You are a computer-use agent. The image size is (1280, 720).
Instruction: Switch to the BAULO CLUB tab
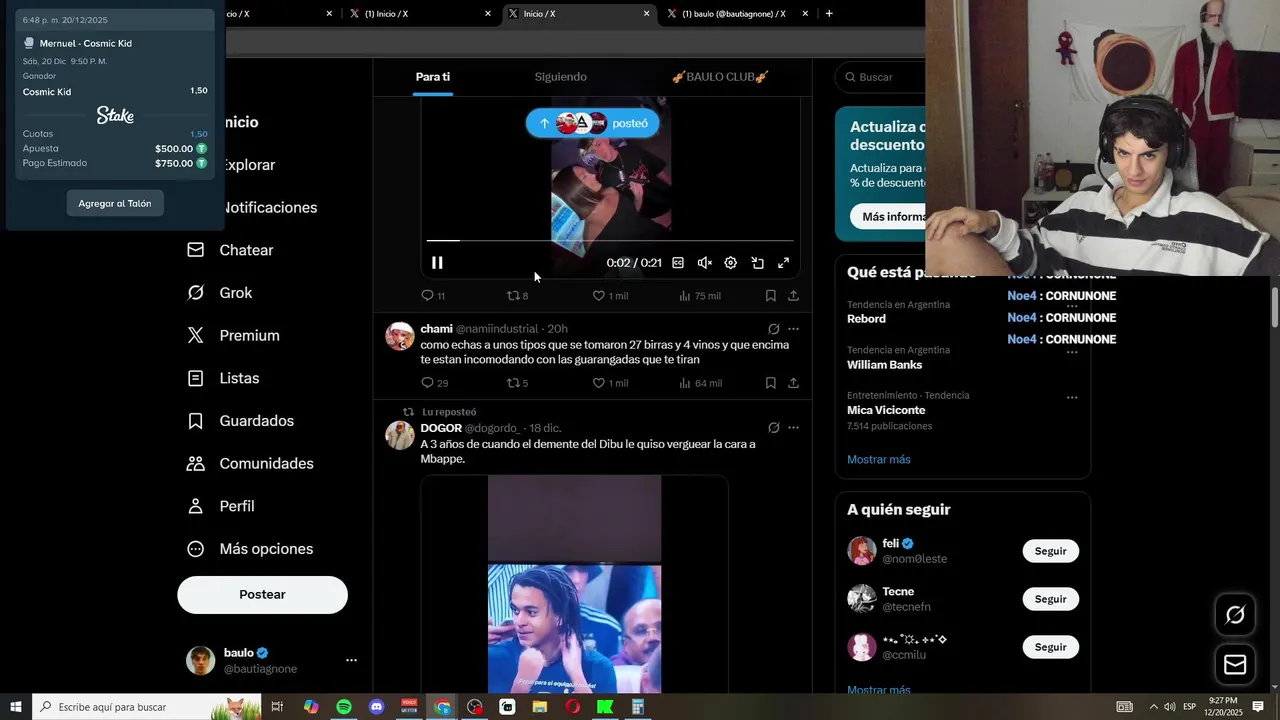[720, 77]
